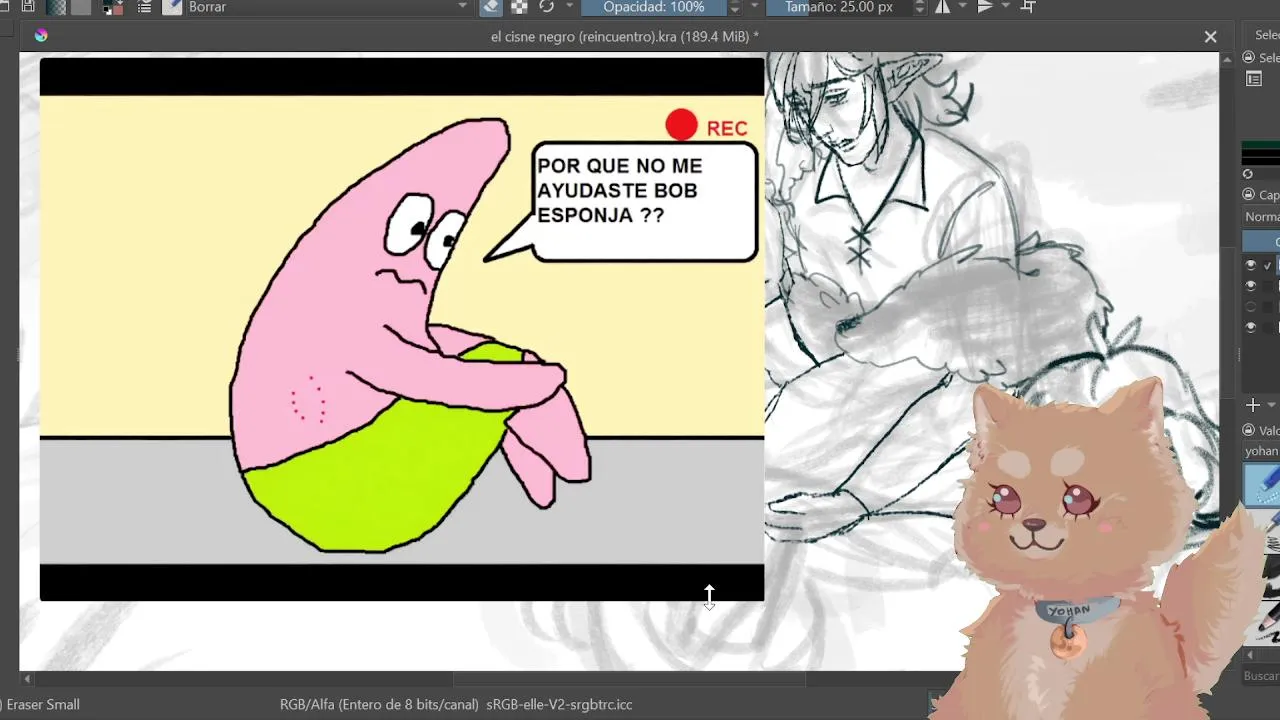Click the Tamaño spinner arrows

coord(919,6)
